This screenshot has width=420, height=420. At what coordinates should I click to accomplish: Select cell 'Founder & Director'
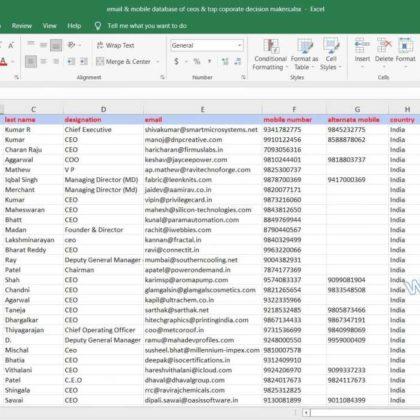103,230
